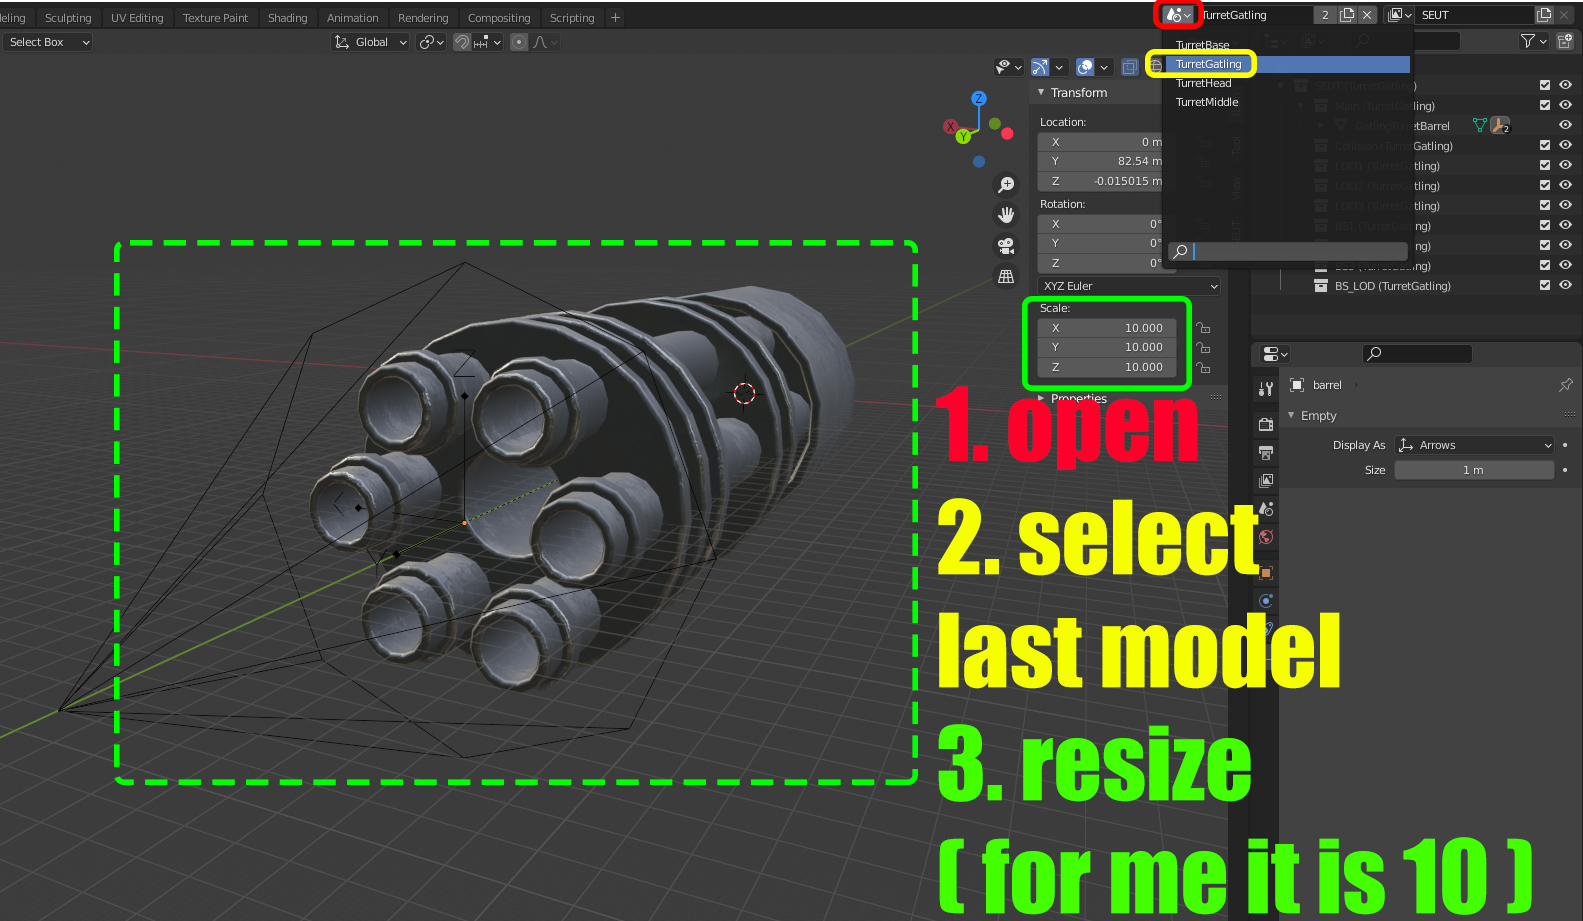1583x921 pixels.
Task: Toggle proportional editing in header
Action: 519,42
